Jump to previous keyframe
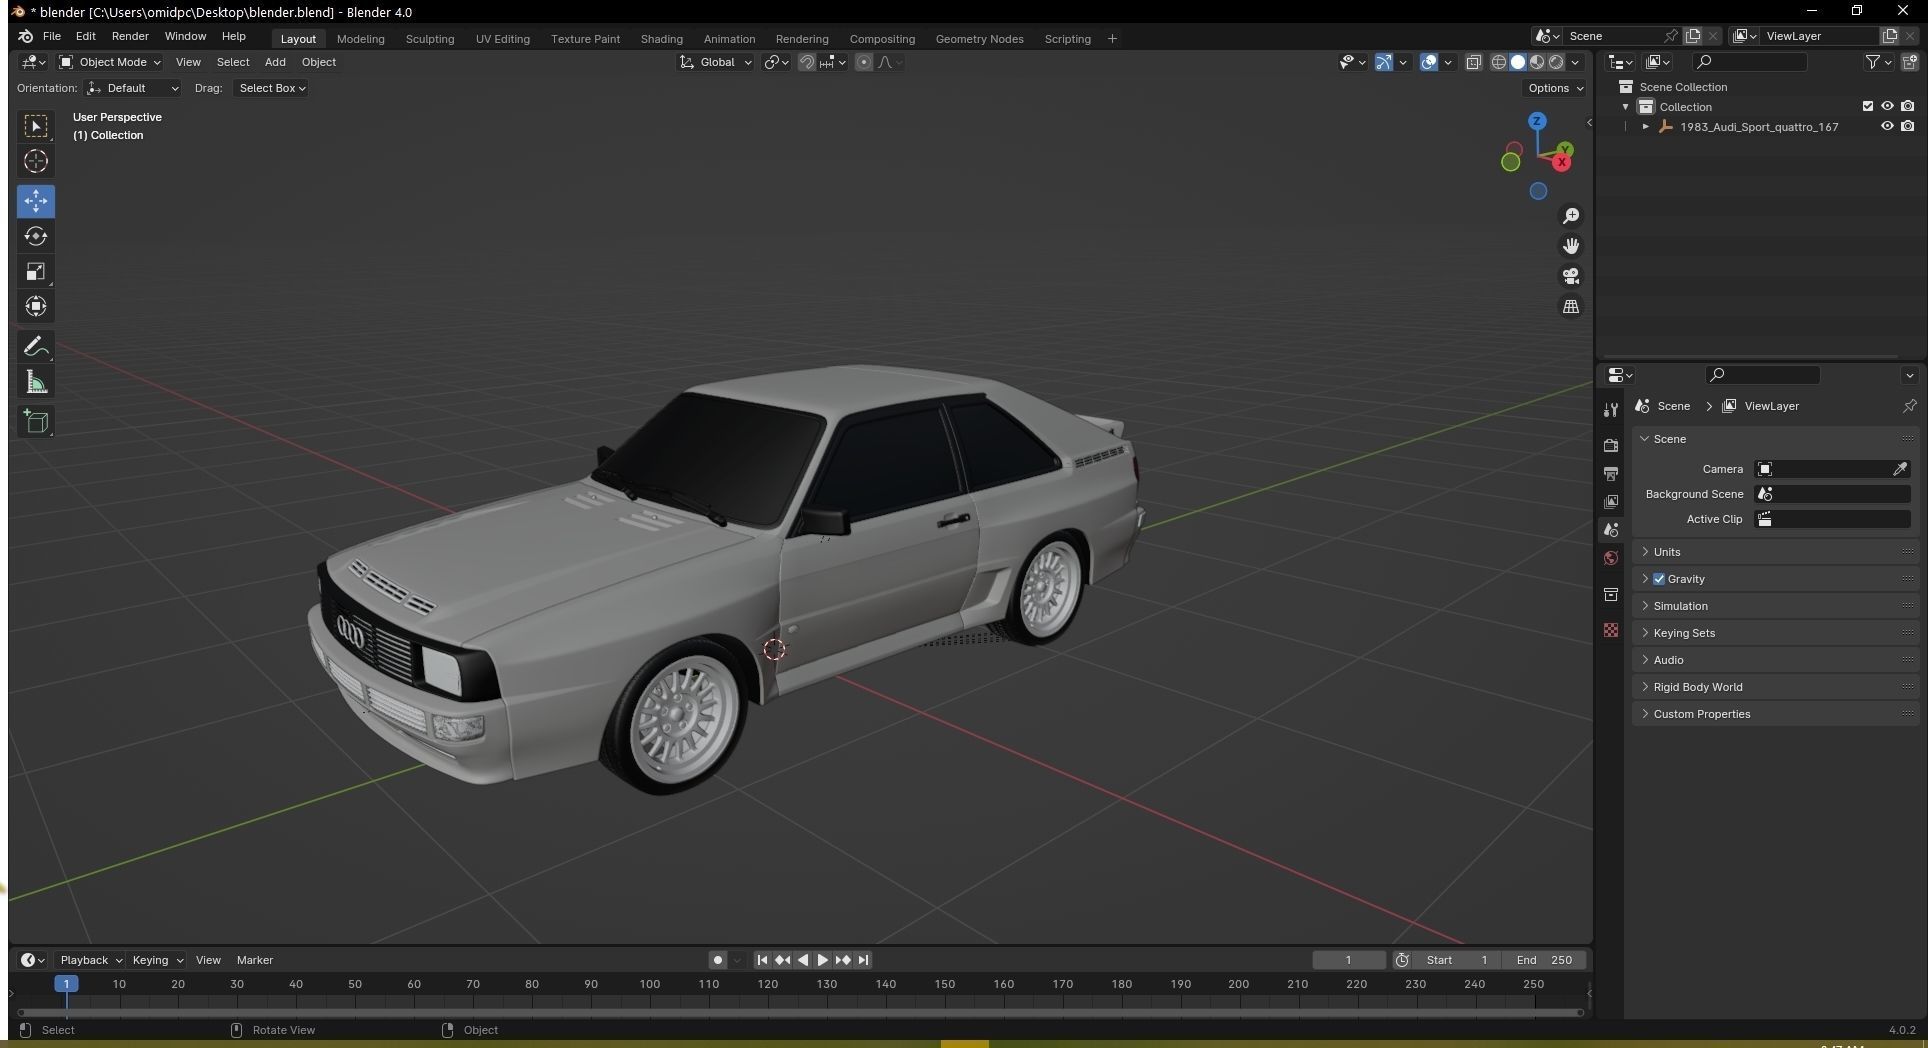 tap(782, 960)
